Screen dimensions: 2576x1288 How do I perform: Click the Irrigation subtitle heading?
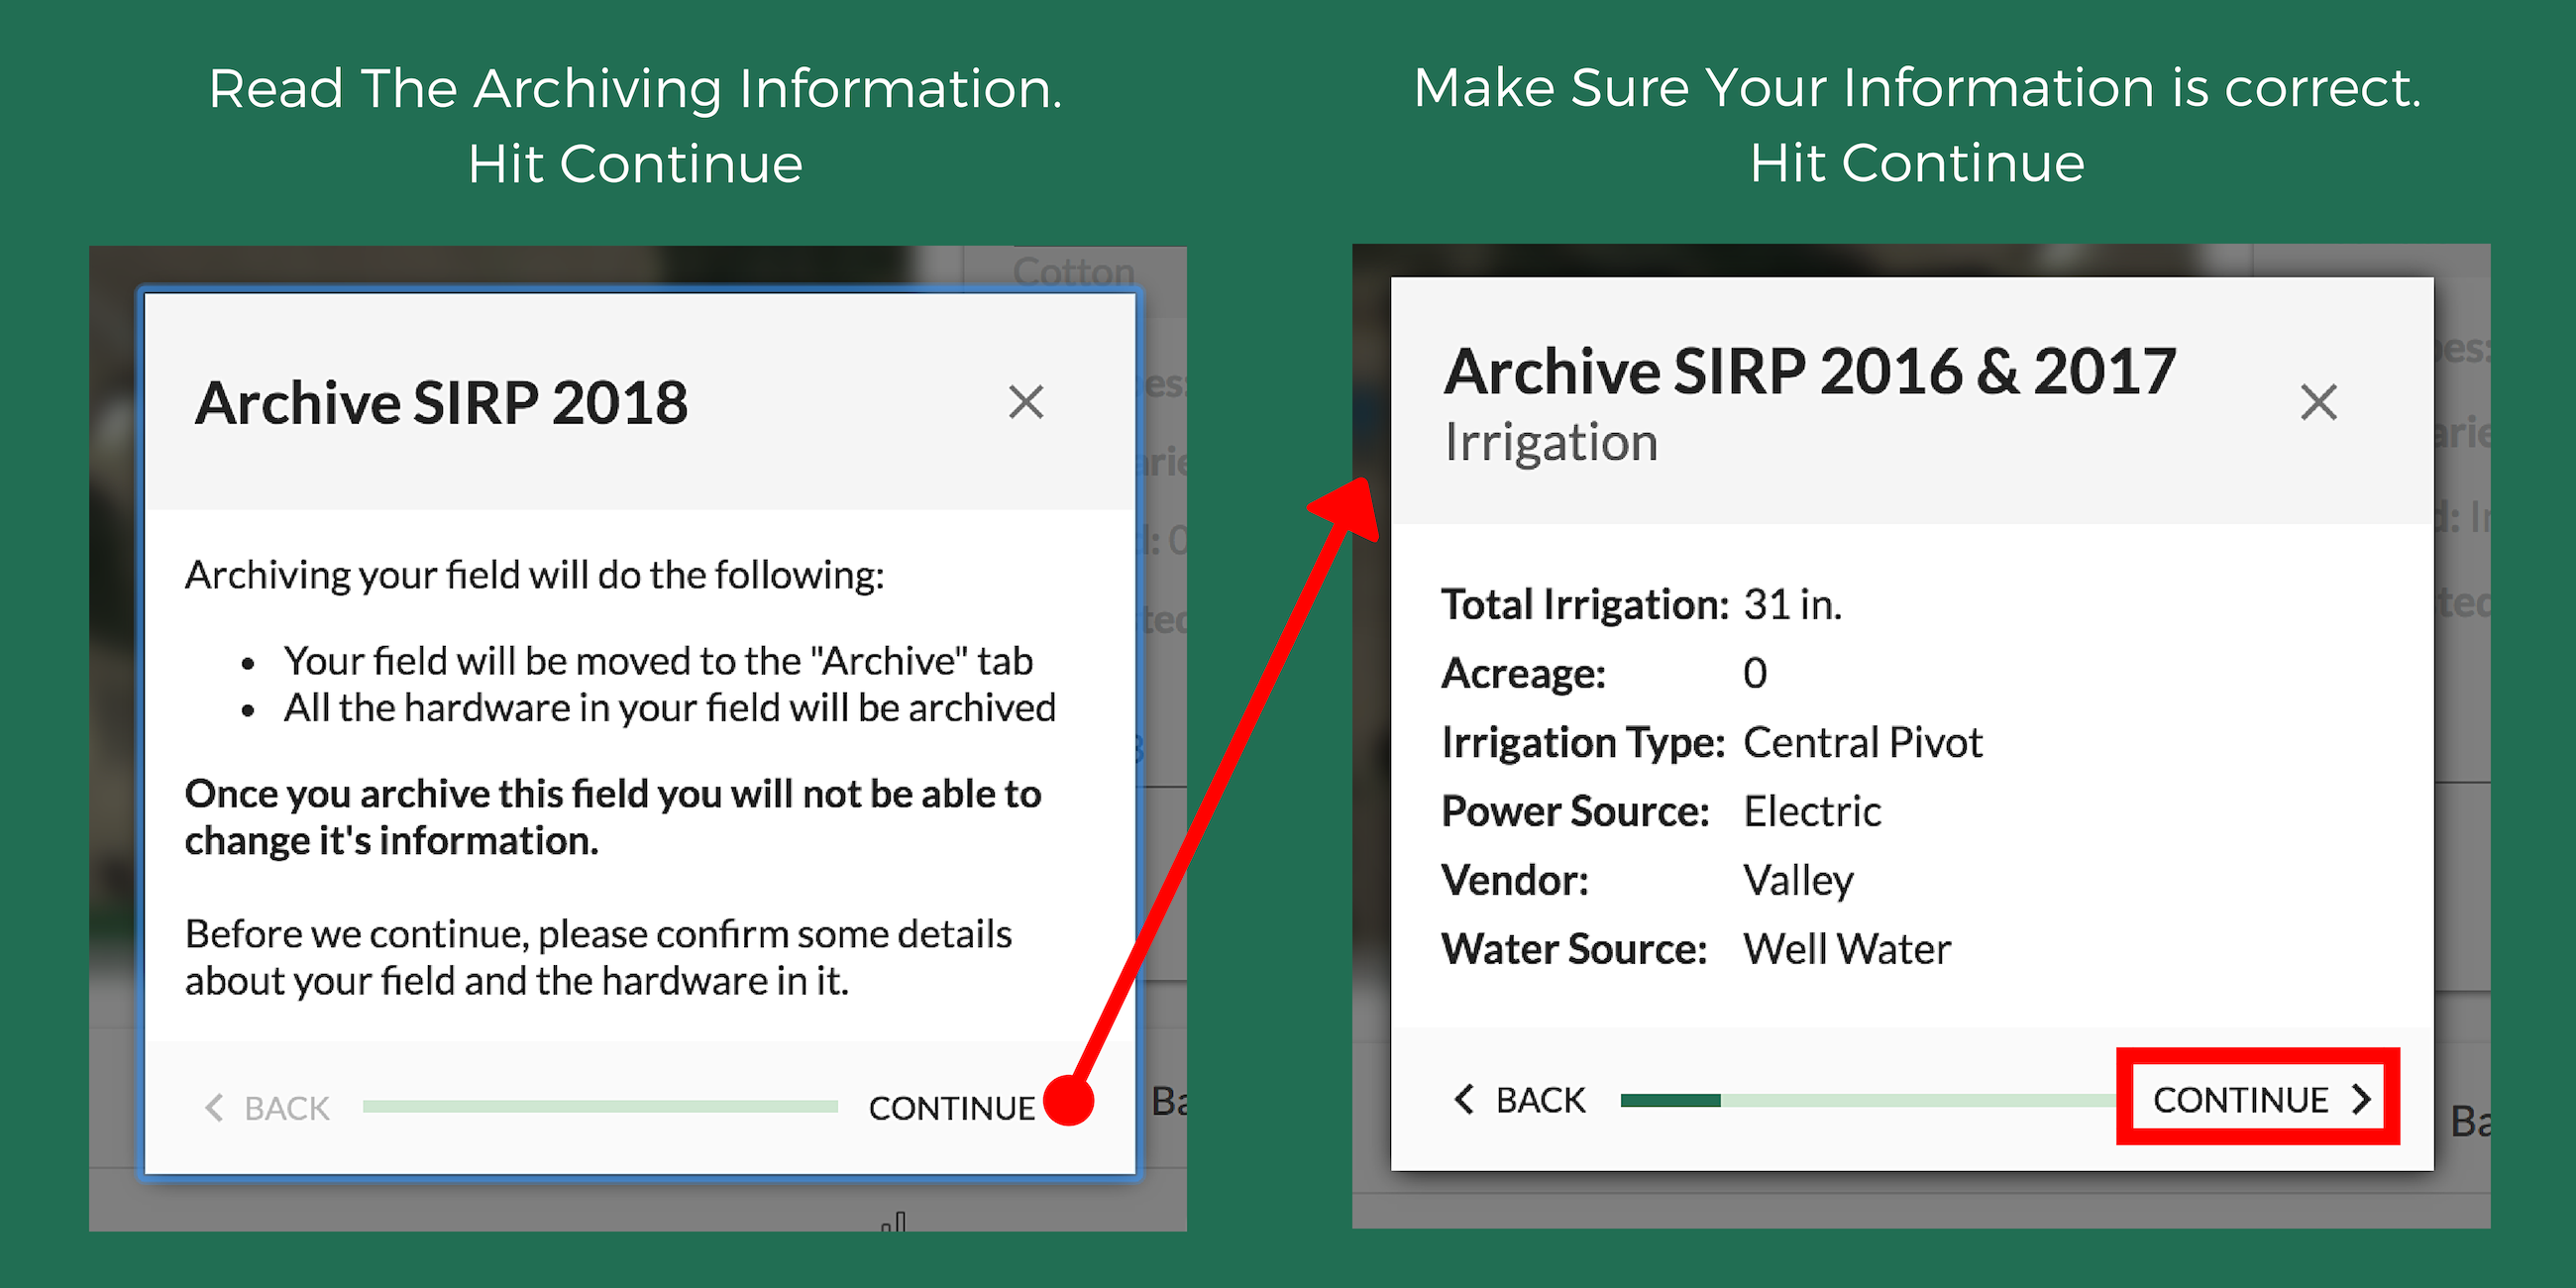[1550, 442]
